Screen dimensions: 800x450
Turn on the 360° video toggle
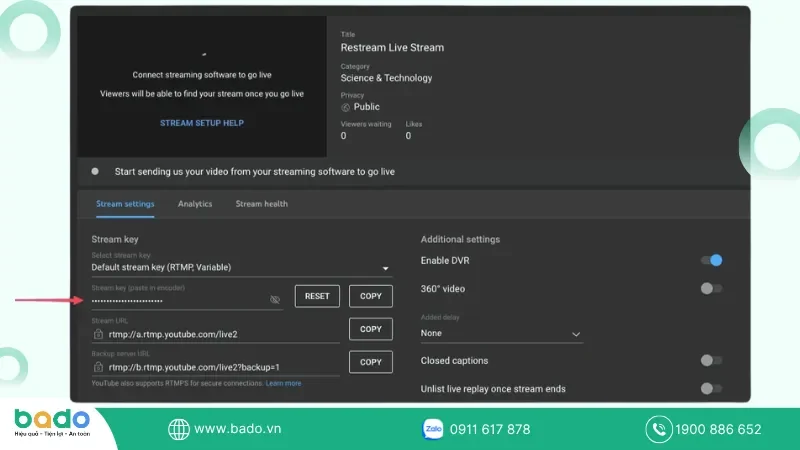[712, 289]
